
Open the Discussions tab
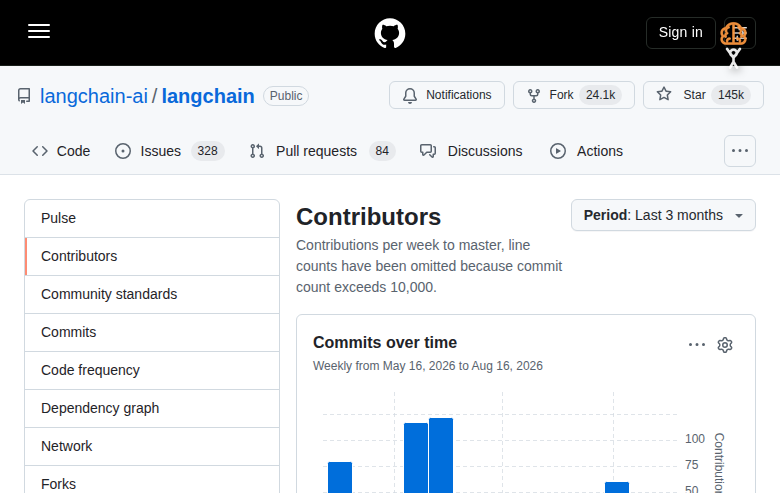(471, 151)
